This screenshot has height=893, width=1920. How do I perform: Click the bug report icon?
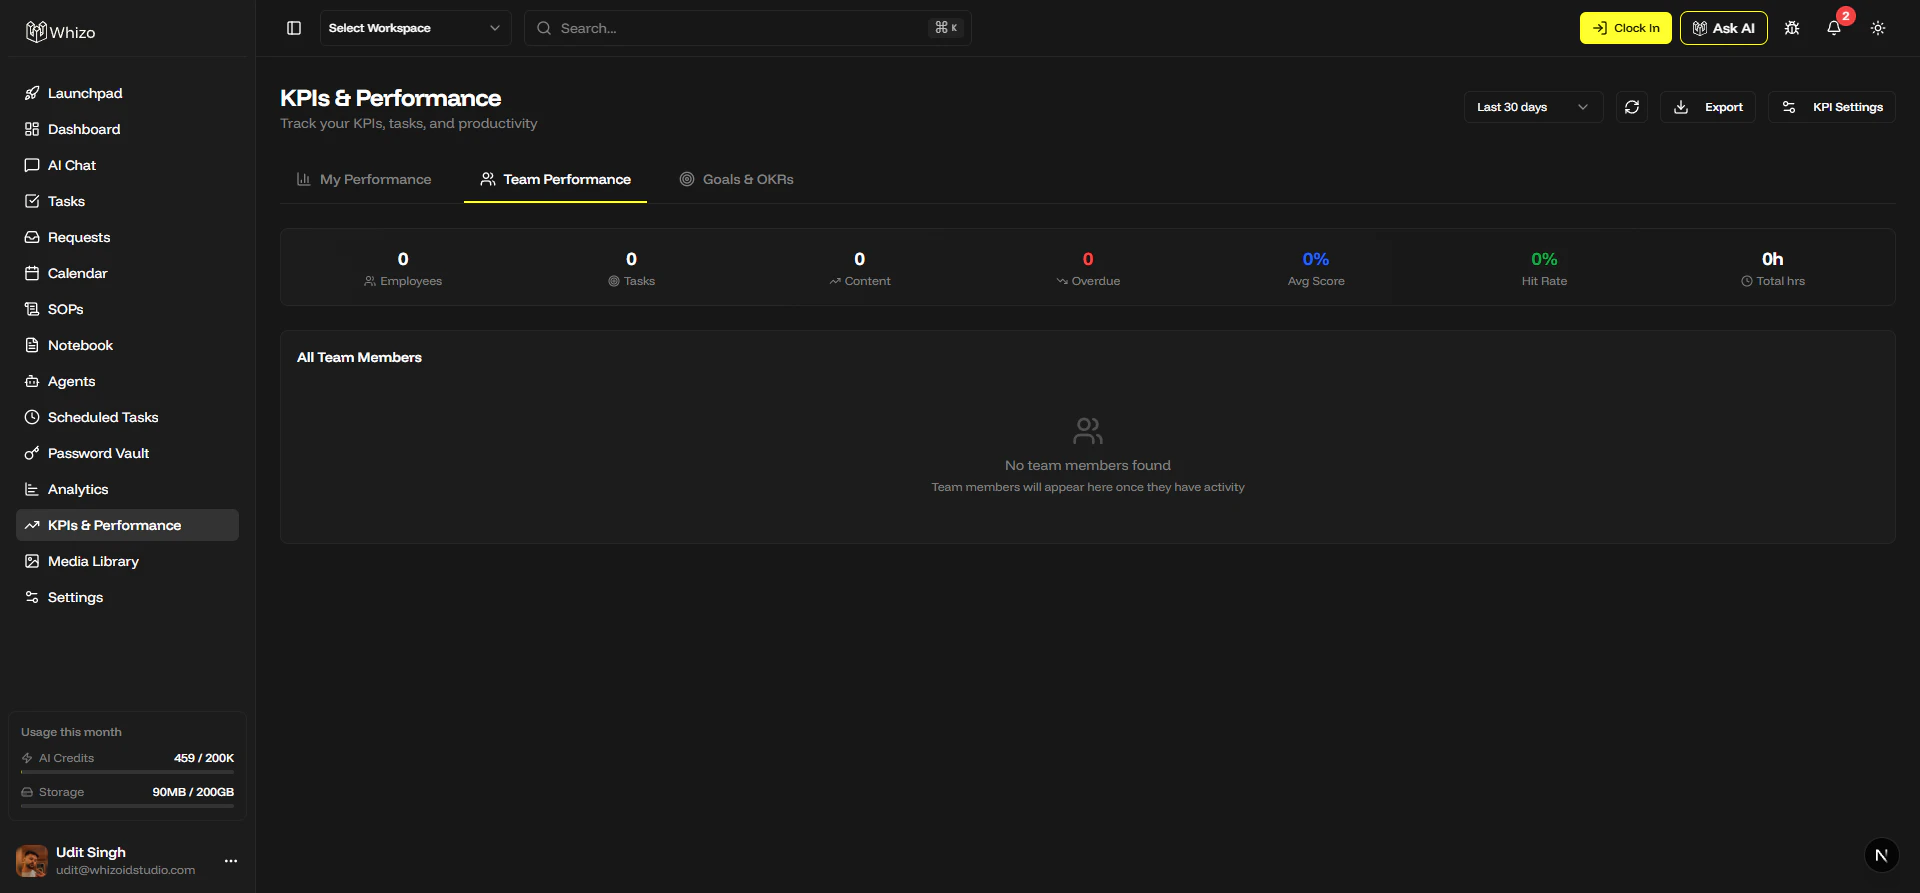(x=1792, y=28)
